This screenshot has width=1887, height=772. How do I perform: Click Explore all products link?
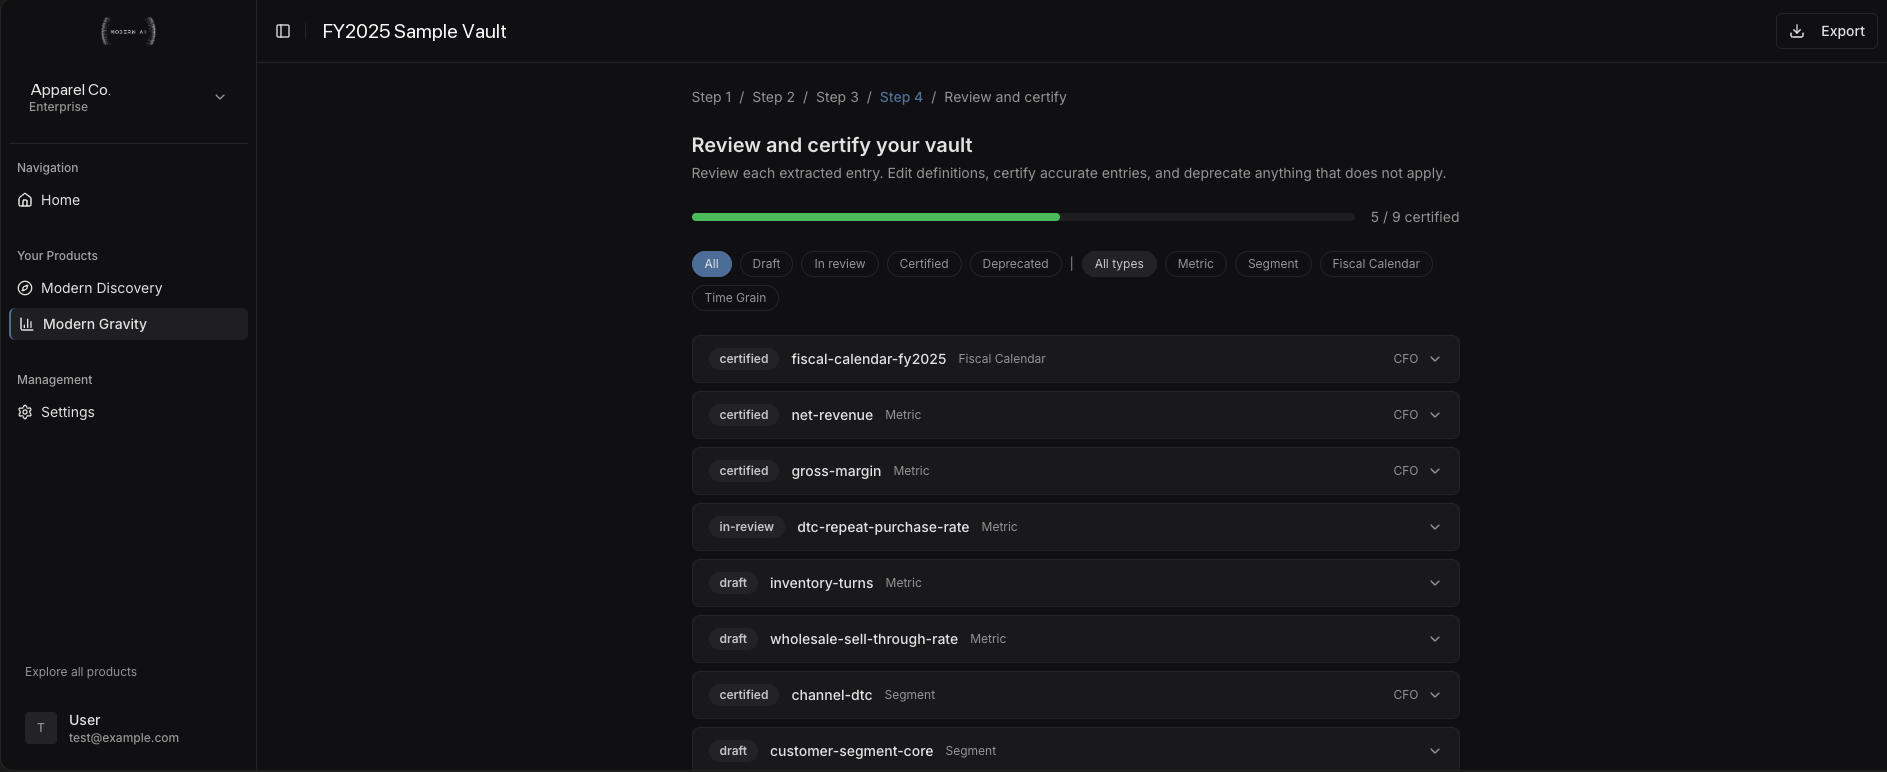81,672
